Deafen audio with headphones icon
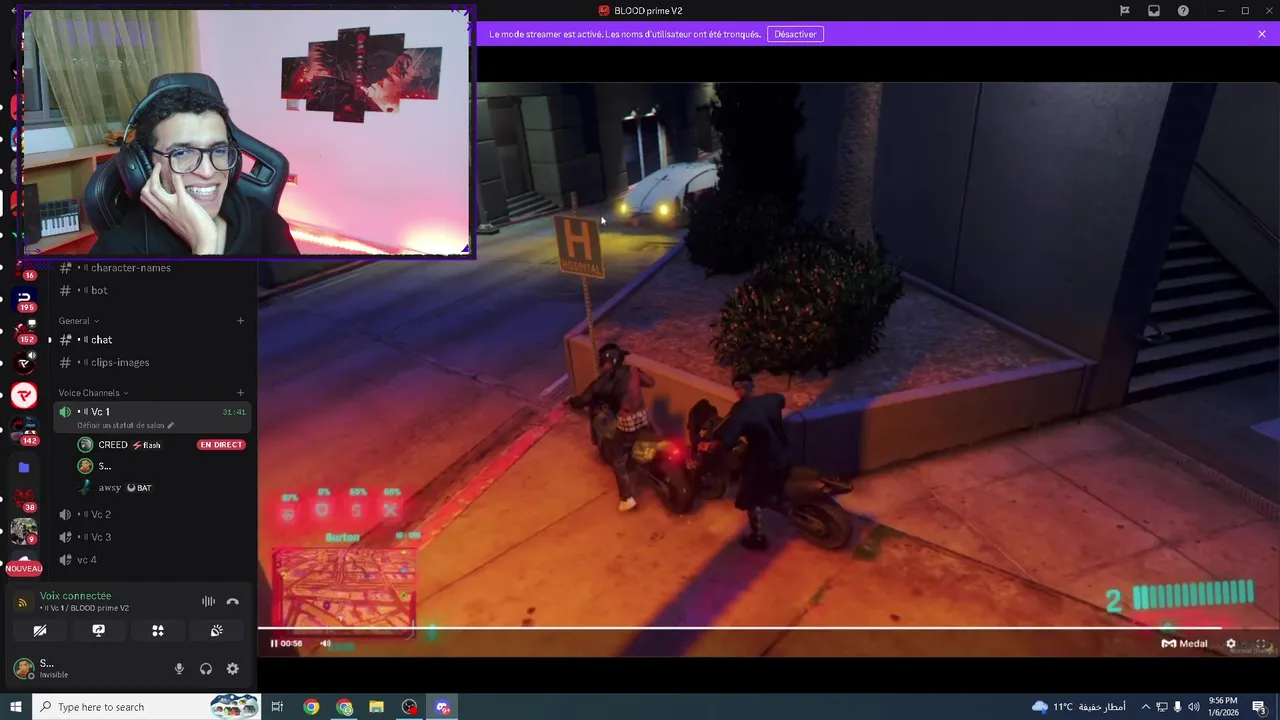The height and width of the screenshot is (720, 1280). (x=206, y=669)
